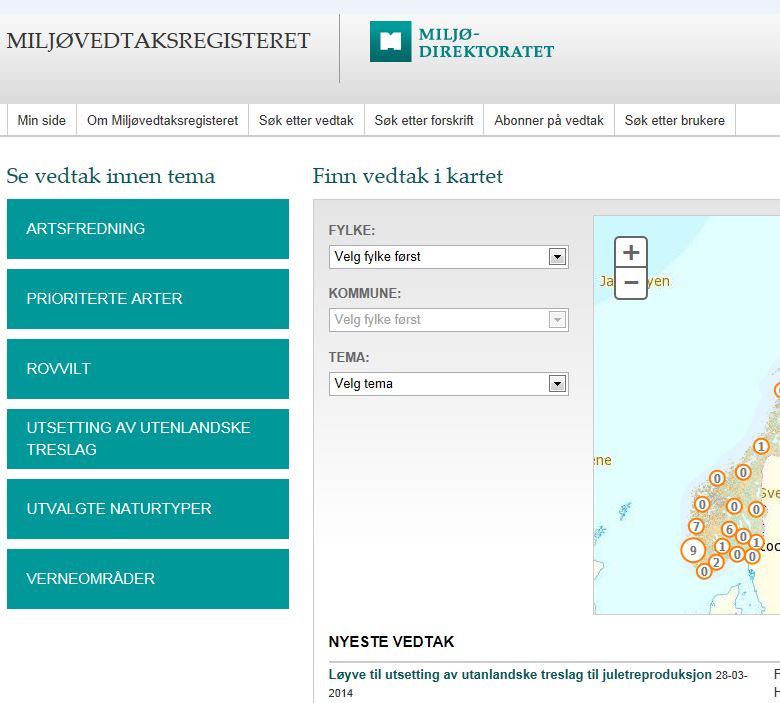The width and height of the screenshot is (780, 703).
Task: Select the map cluster marker labeled 7
Action: coord(696,526)
